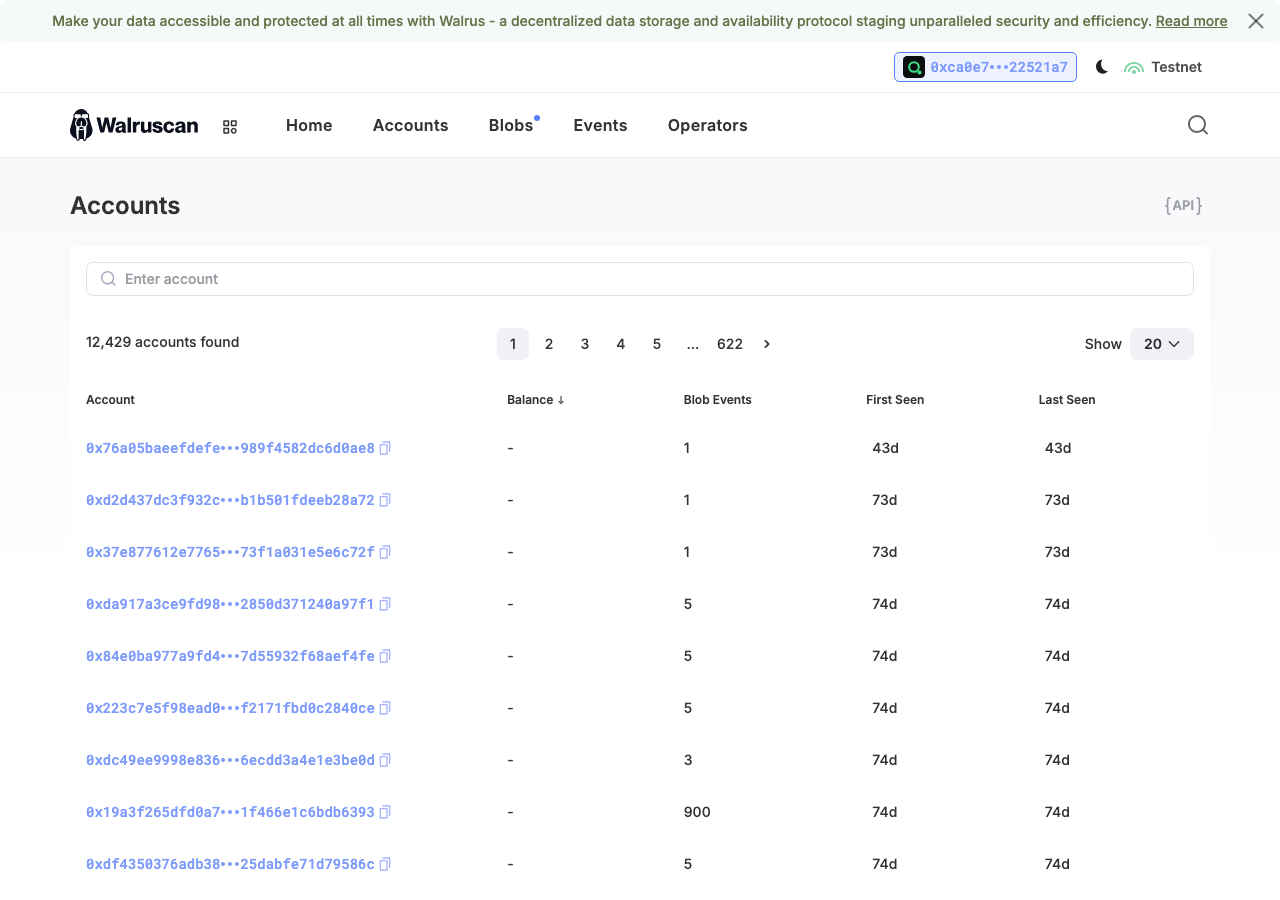Click the Walruscan logo
This screenshot has width=1280, height=900.
134,125
